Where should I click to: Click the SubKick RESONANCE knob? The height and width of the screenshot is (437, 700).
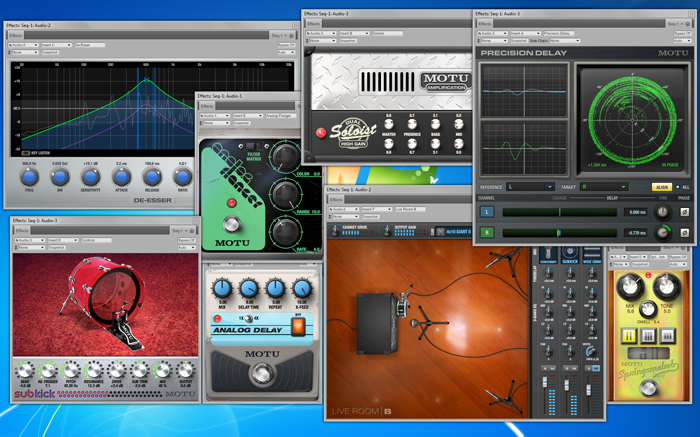[94, 370]
